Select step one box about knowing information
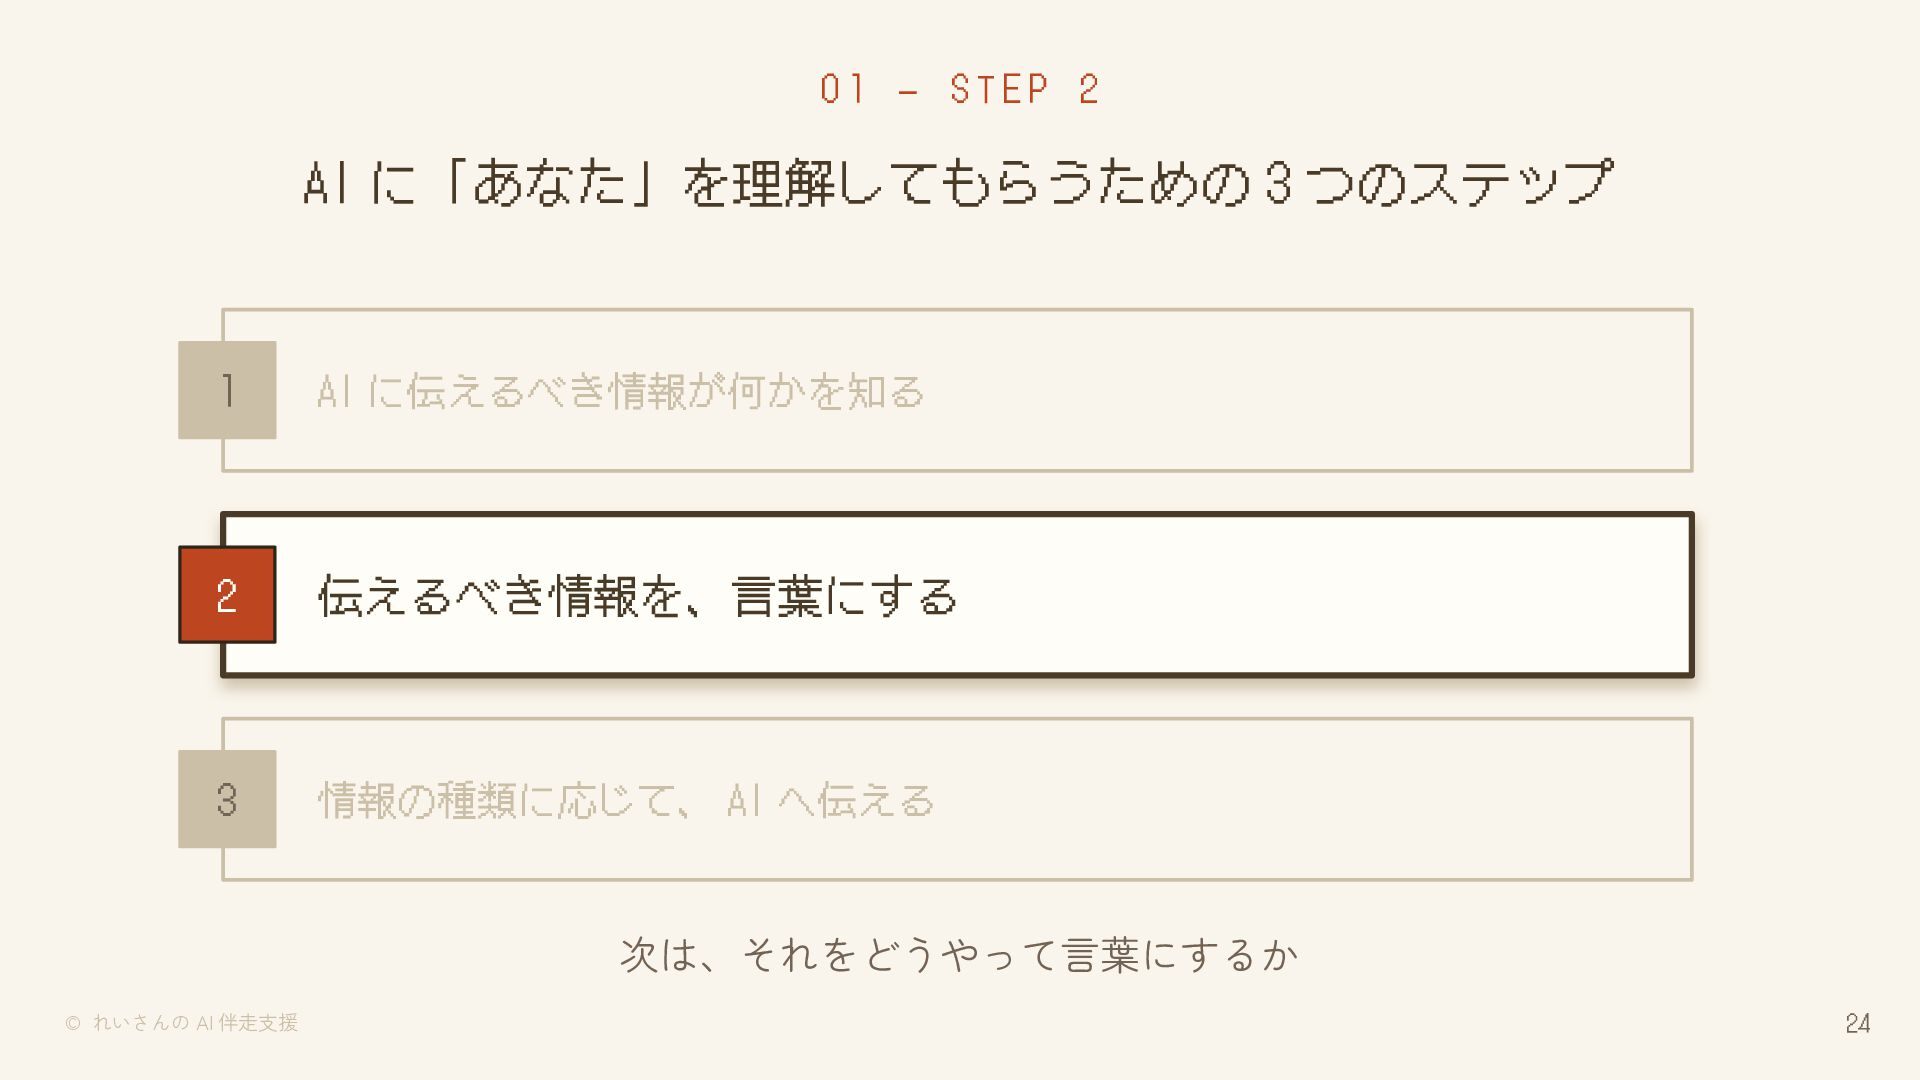Screen dimensions: 1920x1080 [x=957, y=390]
